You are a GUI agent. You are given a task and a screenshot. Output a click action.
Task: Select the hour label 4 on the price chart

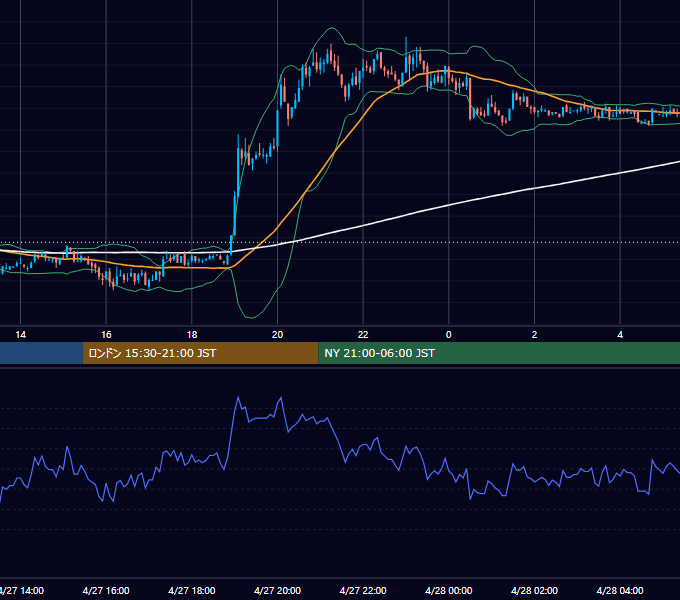pos(620,335)
